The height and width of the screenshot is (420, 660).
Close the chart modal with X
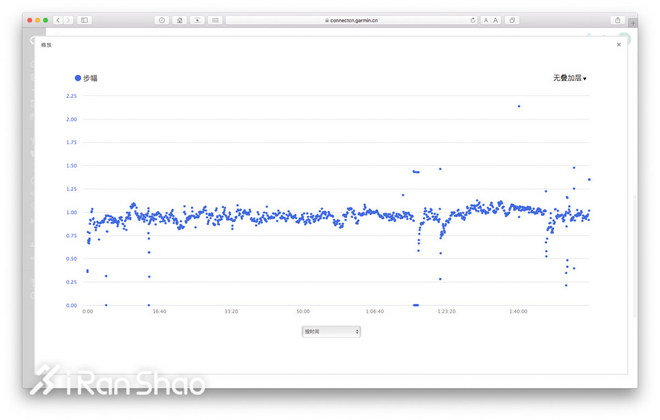tap(618, 45)
